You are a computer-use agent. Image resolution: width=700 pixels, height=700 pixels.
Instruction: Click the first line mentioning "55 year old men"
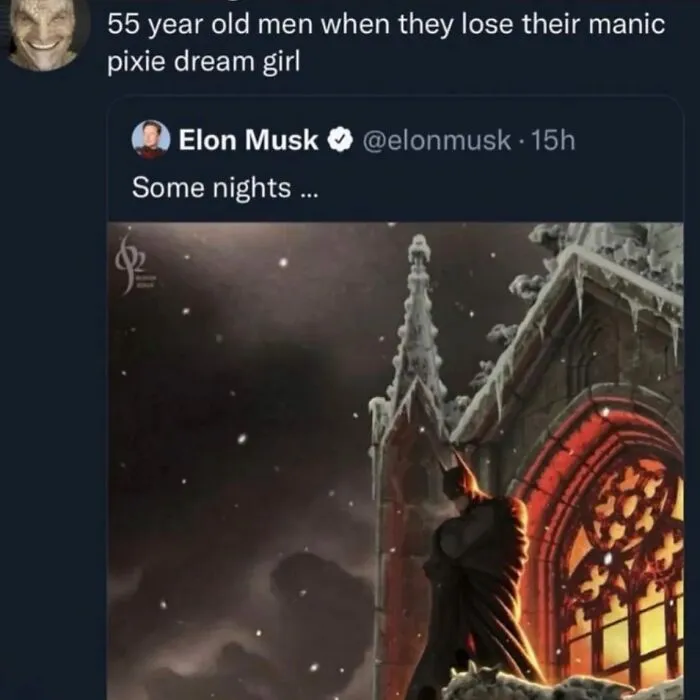tap(386, 25)
